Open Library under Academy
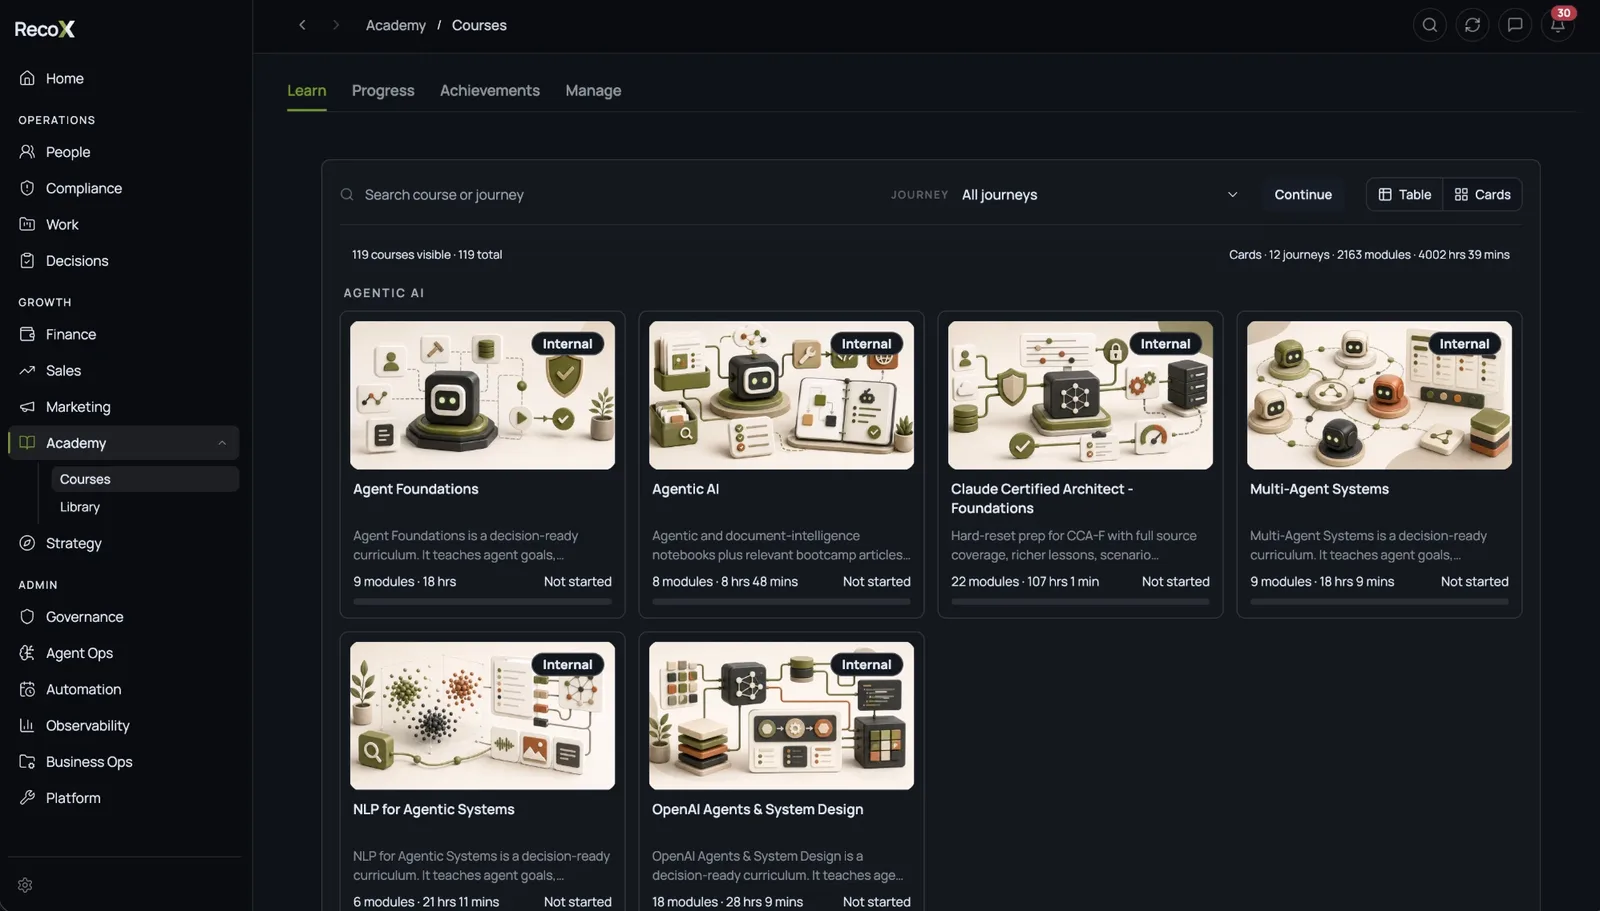The width and height of the screenshot is (1600, 911). pyautogui.click(x=80, y=507)
